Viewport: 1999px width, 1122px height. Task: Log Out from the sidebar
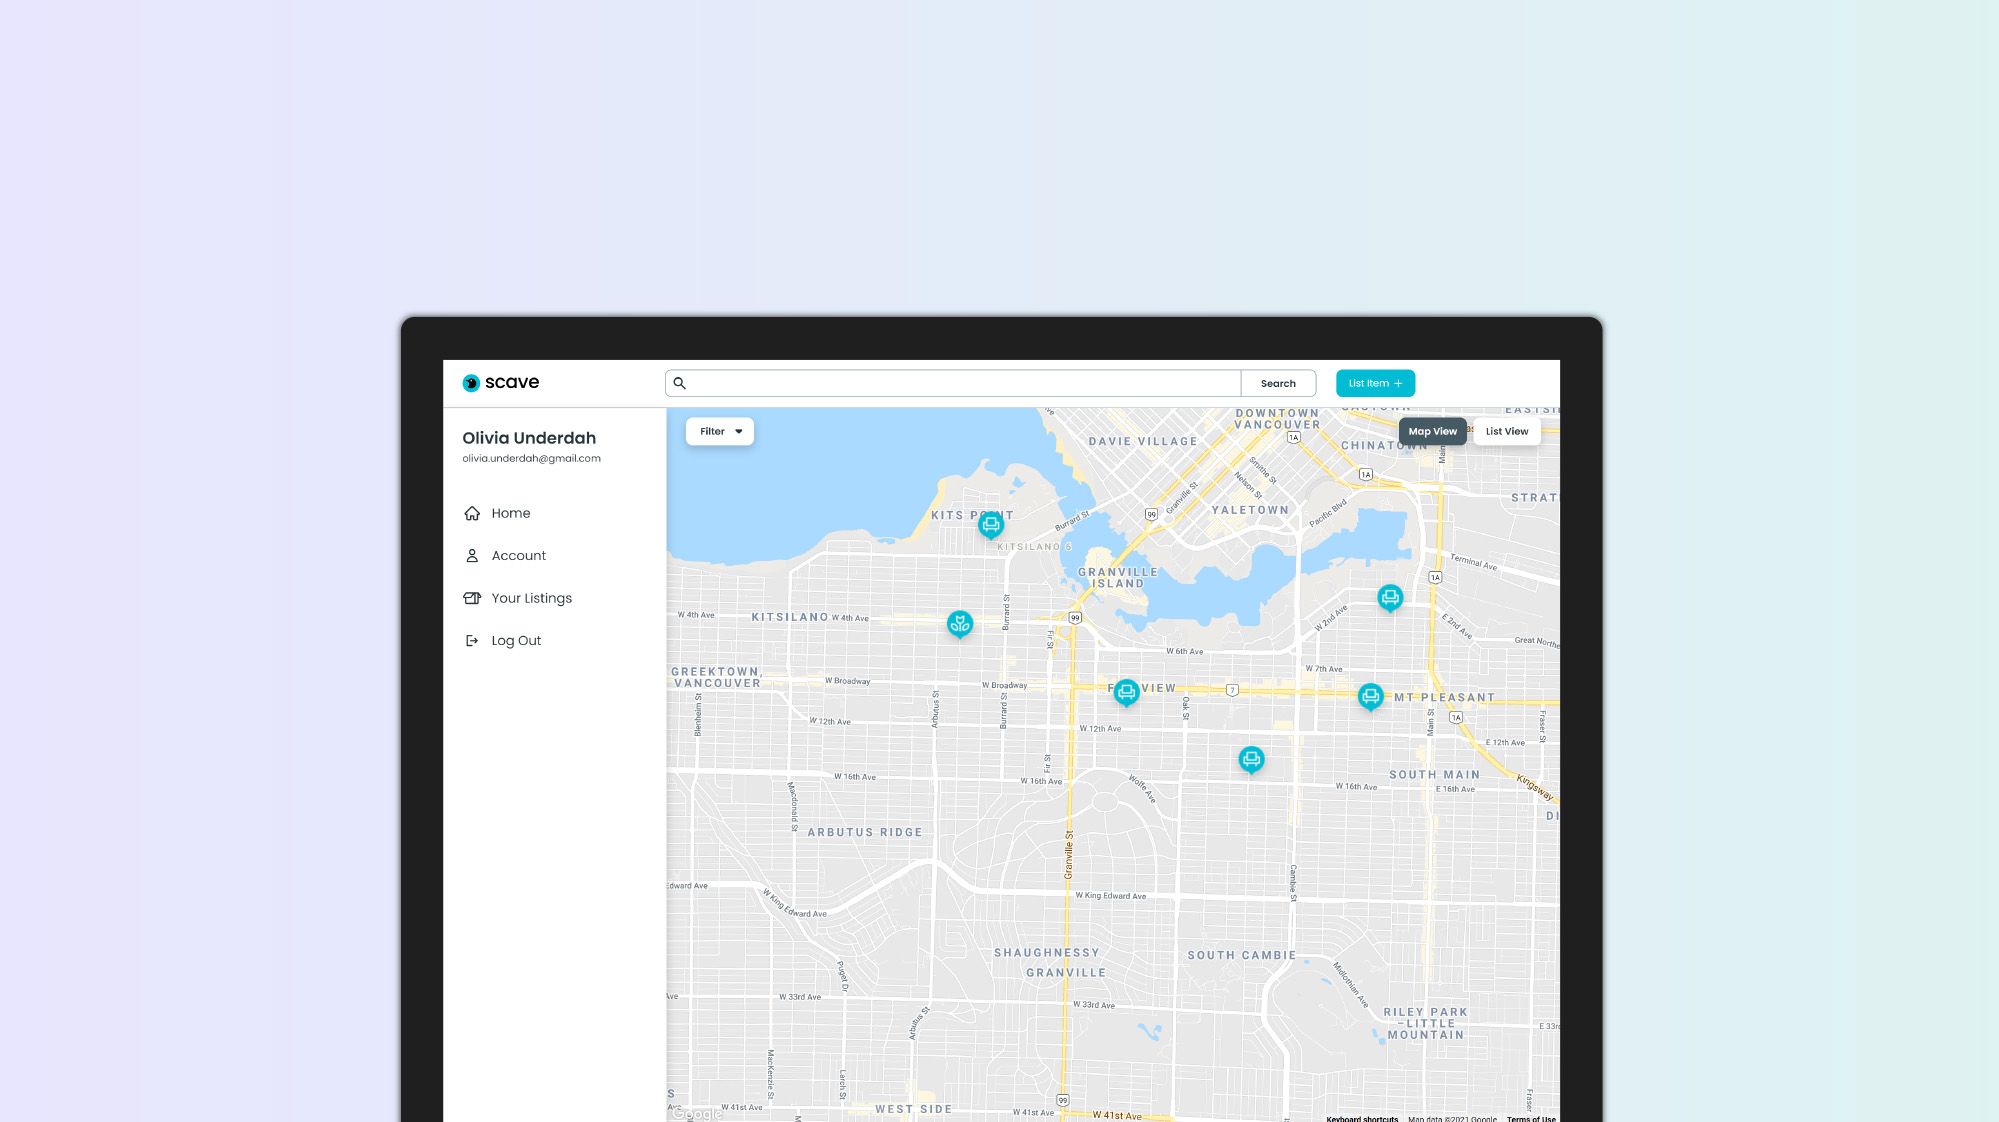tap(515, 641)
